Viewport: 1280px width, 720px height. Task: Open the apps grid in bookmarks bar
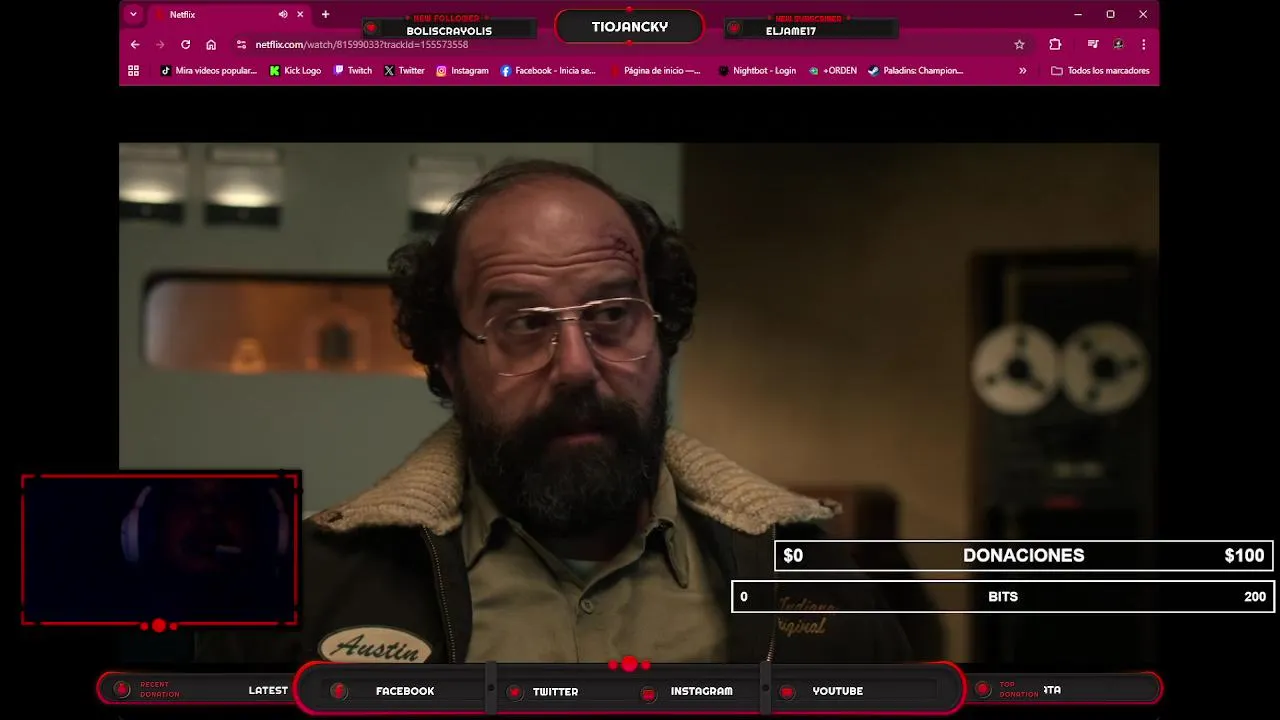(133, 70)
